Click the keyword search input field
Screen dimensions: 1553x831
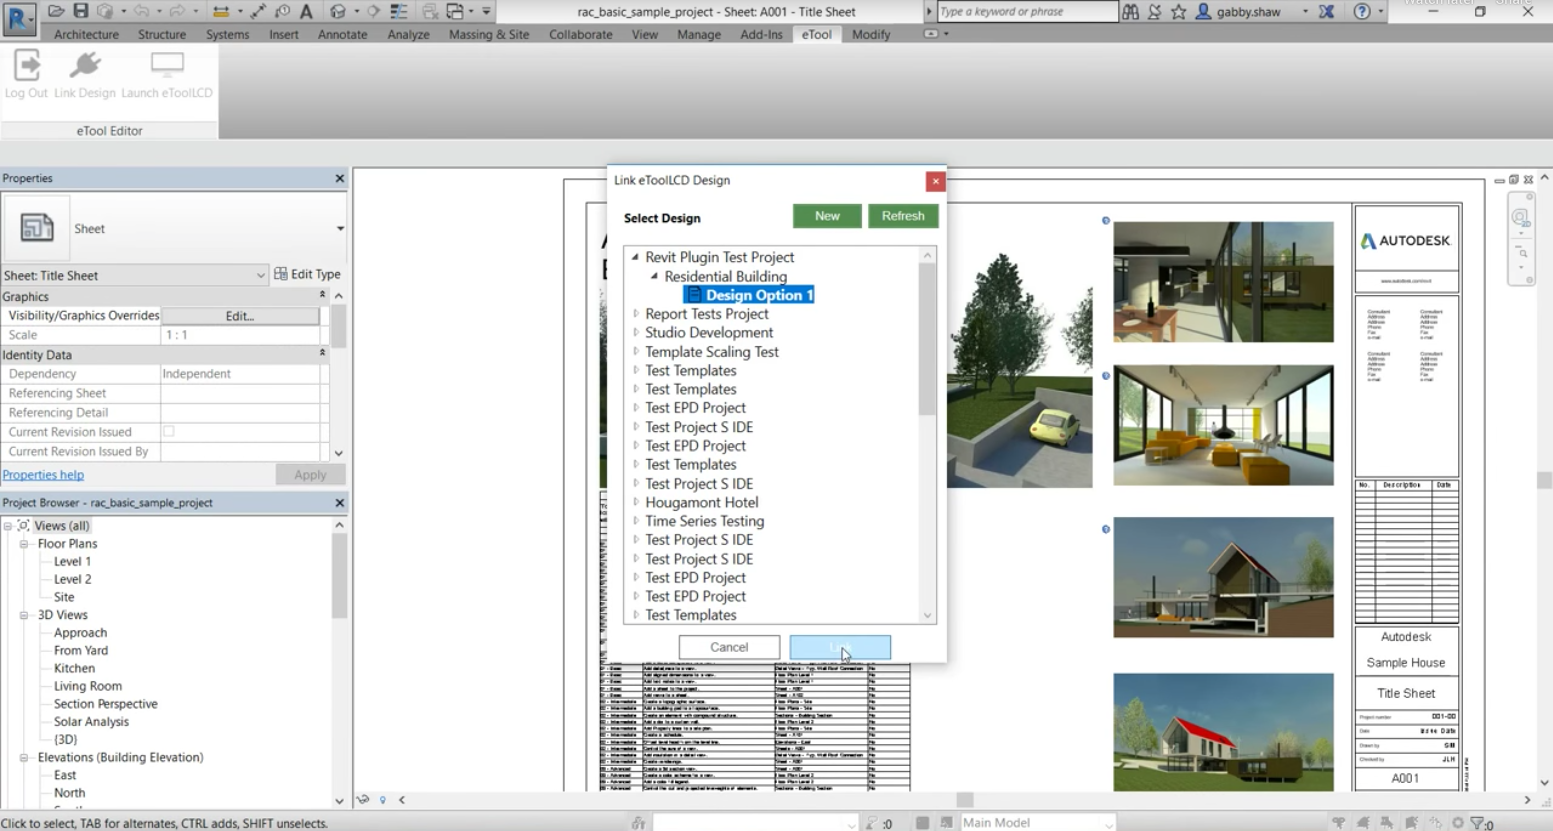[1026, 12]
